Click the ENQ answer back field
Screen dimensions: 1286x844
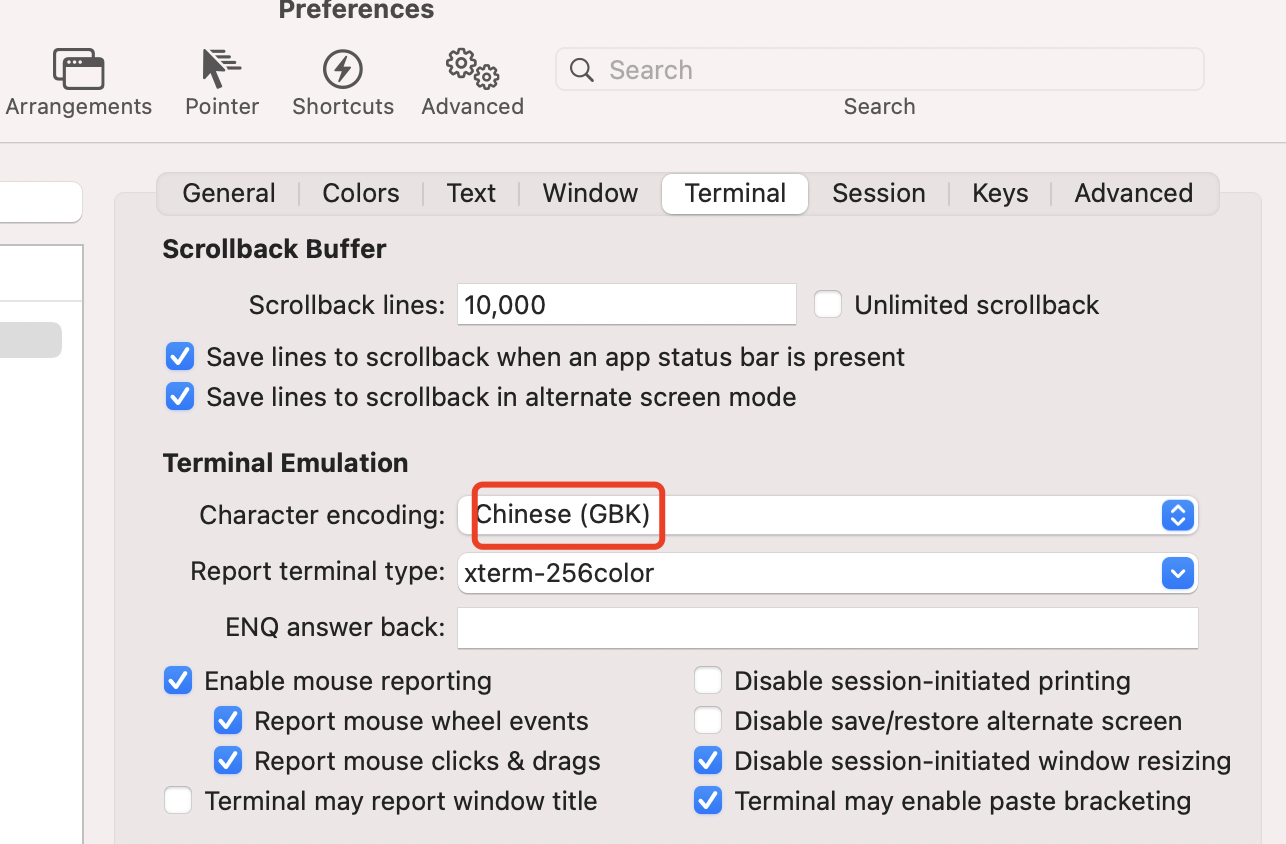pyautogui.click(x=828, y=628)
